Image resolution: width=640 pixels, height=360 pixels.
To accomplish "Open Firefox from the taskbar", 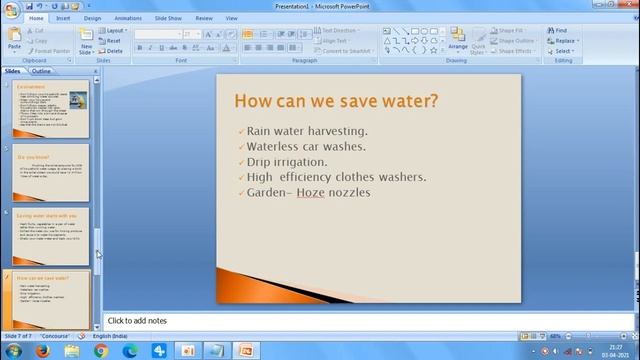I will (x=42, y=351).
